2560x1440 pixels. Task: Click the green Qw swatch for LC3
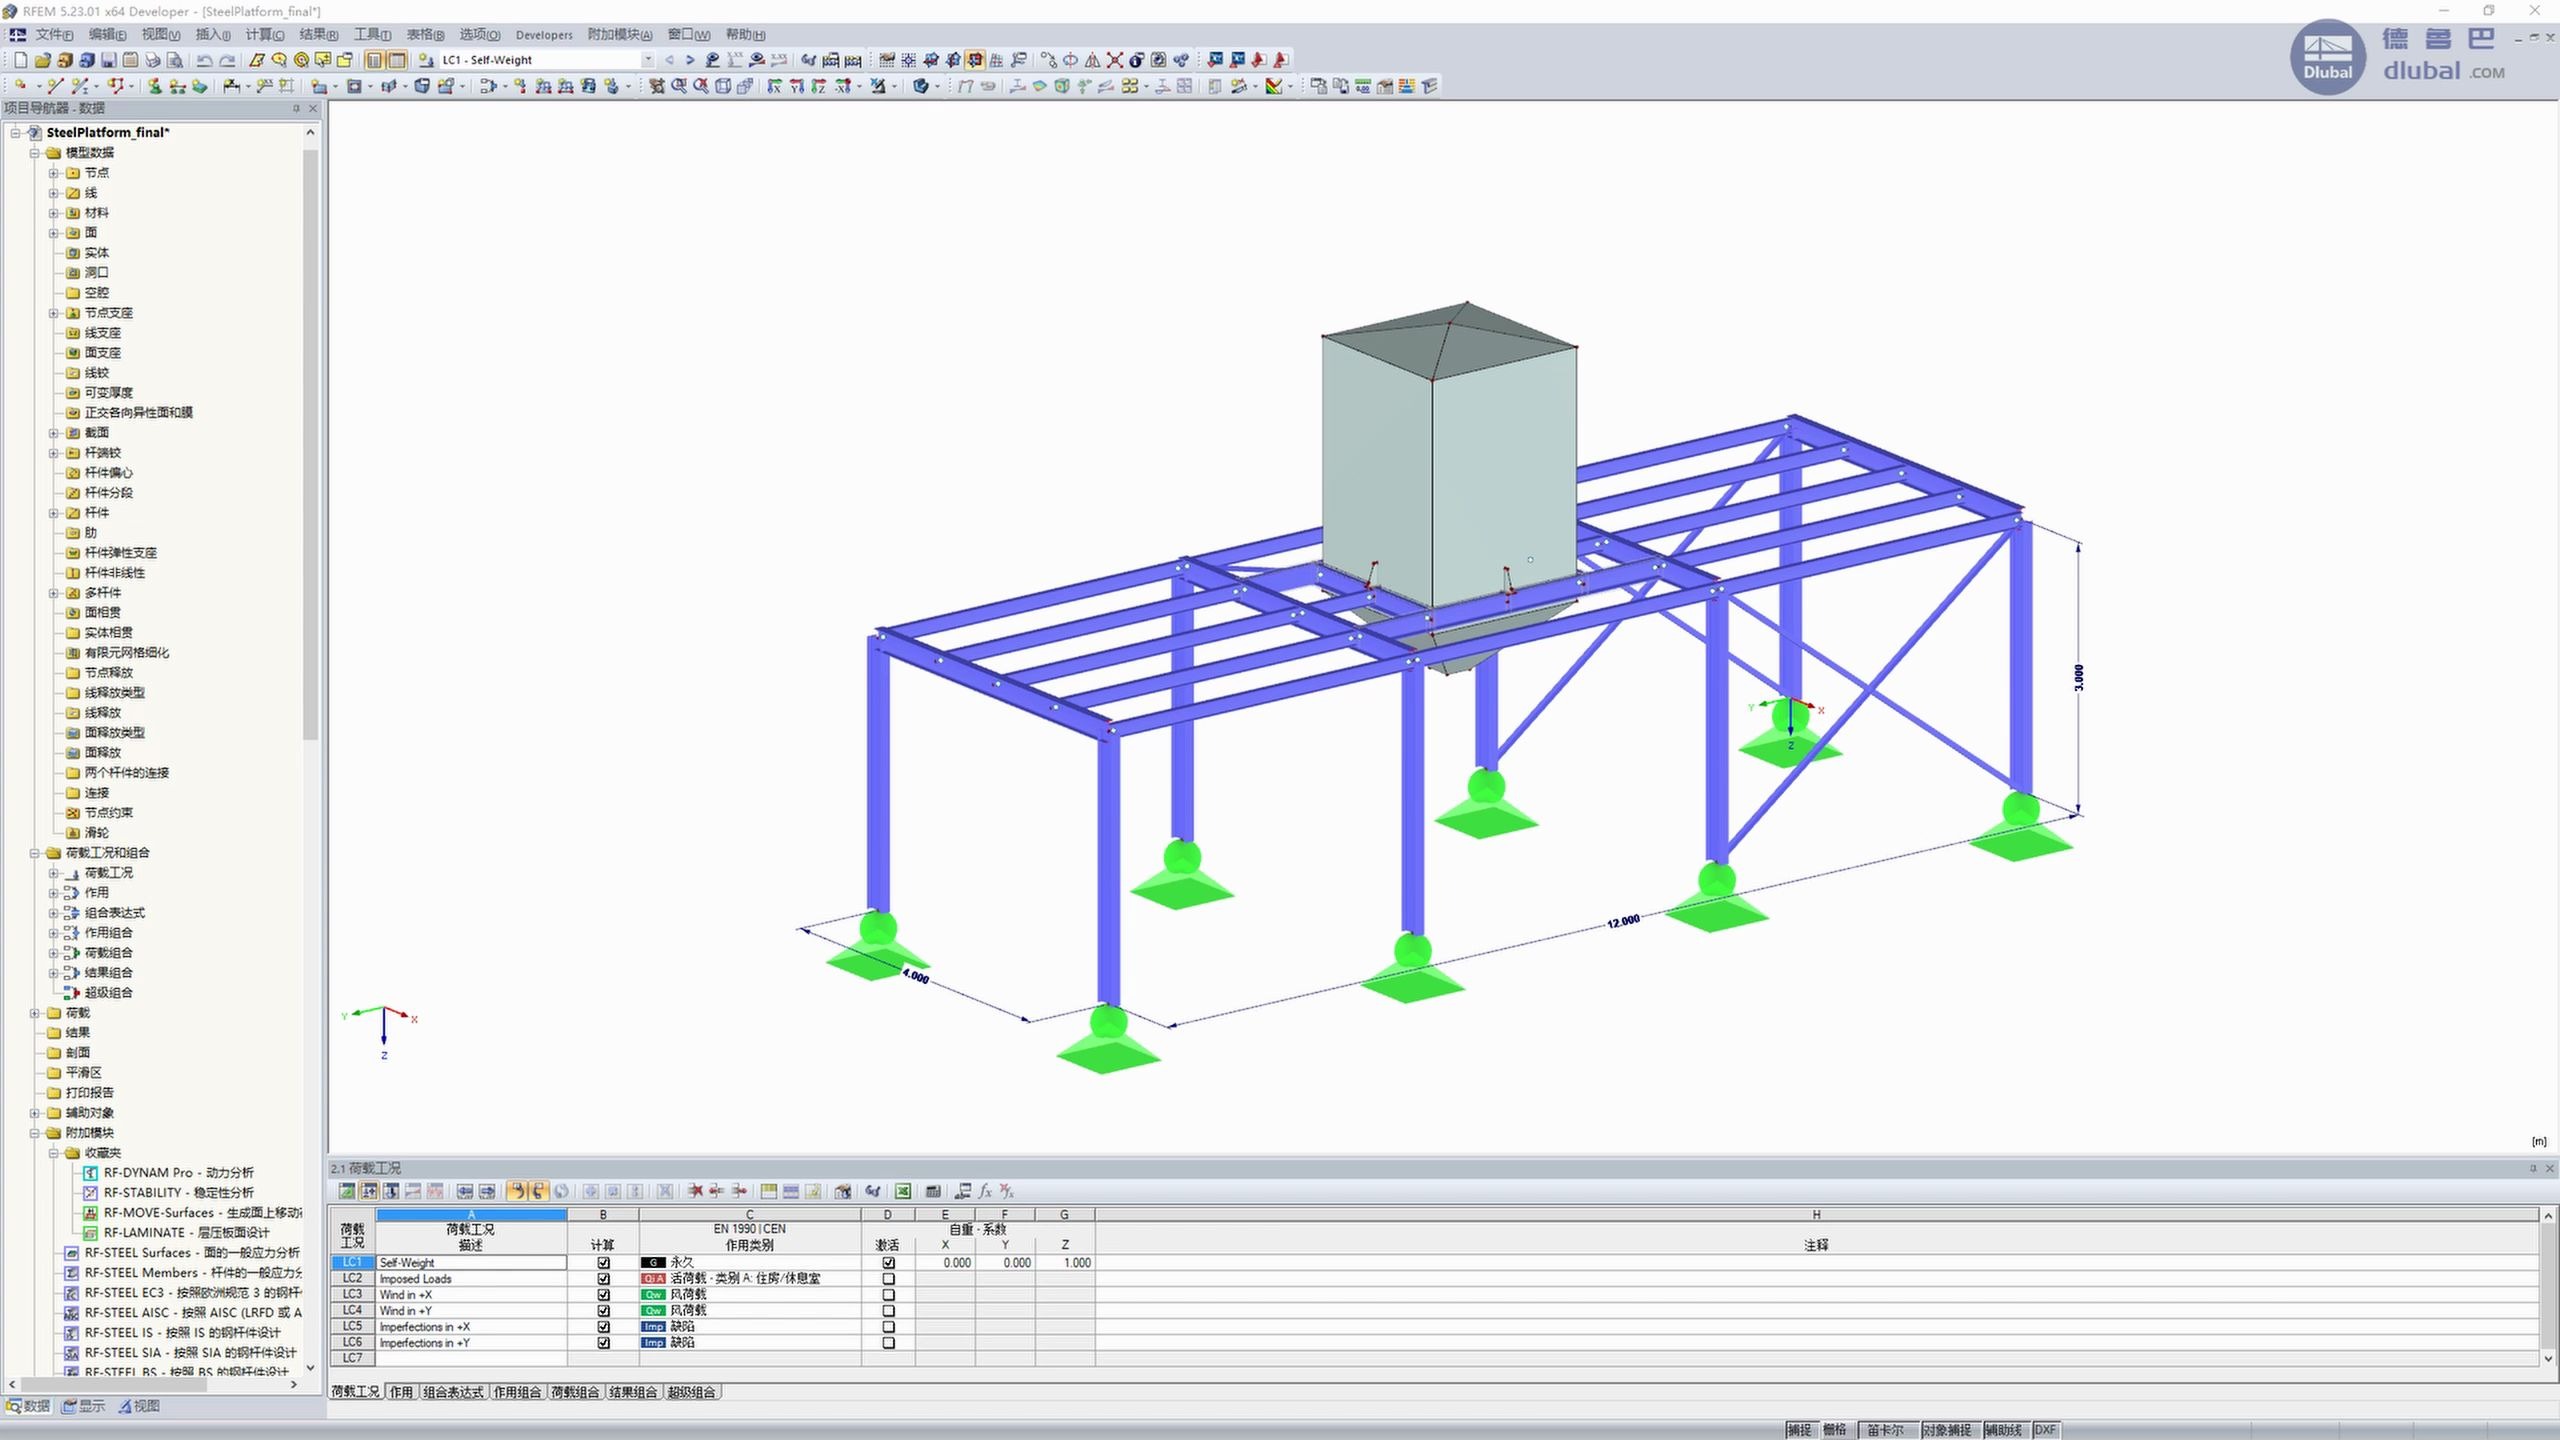[653, 1295]
